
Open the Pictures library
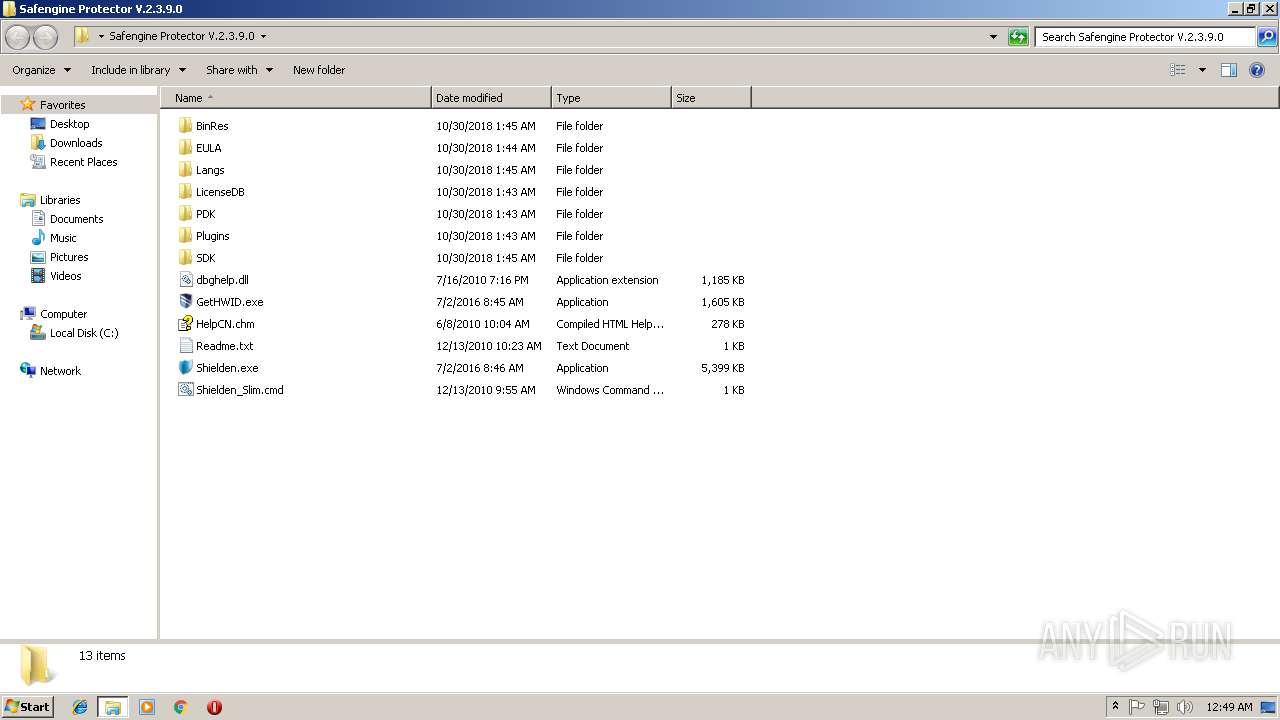point(69,257)
